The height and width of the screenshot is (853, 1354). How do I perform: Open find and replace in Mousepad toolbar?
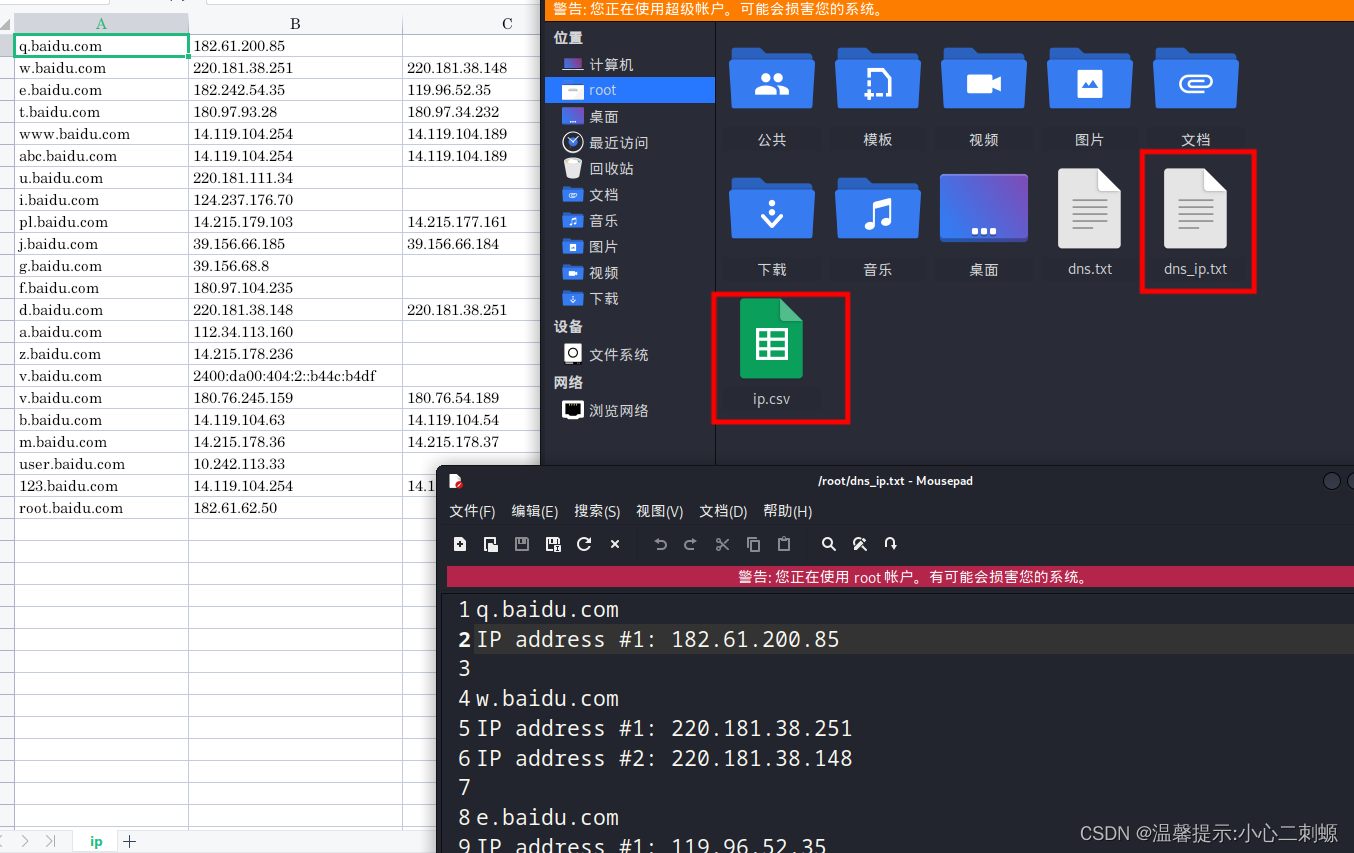coord(859,544)
